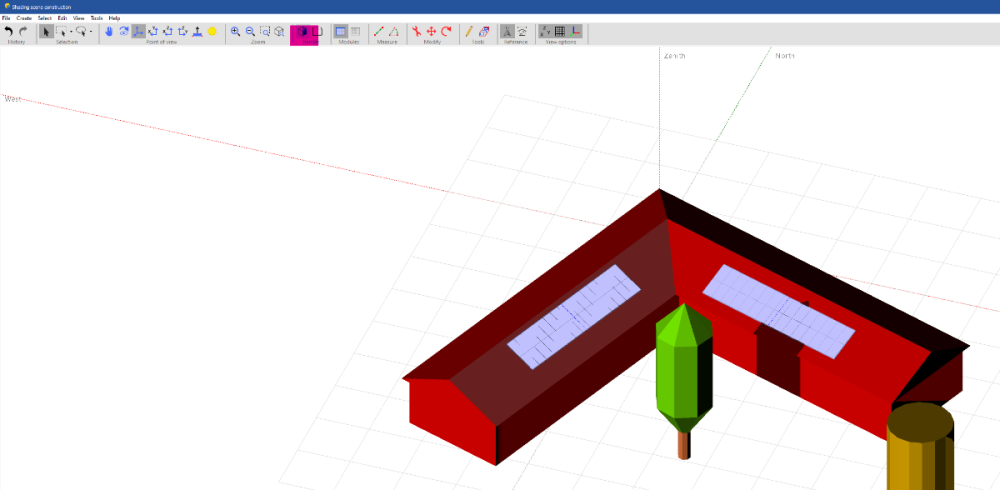1000x490 pixels.
Task: Select the red wrench Modify tool
Action: pyautogui.click(x=417, y=32)
